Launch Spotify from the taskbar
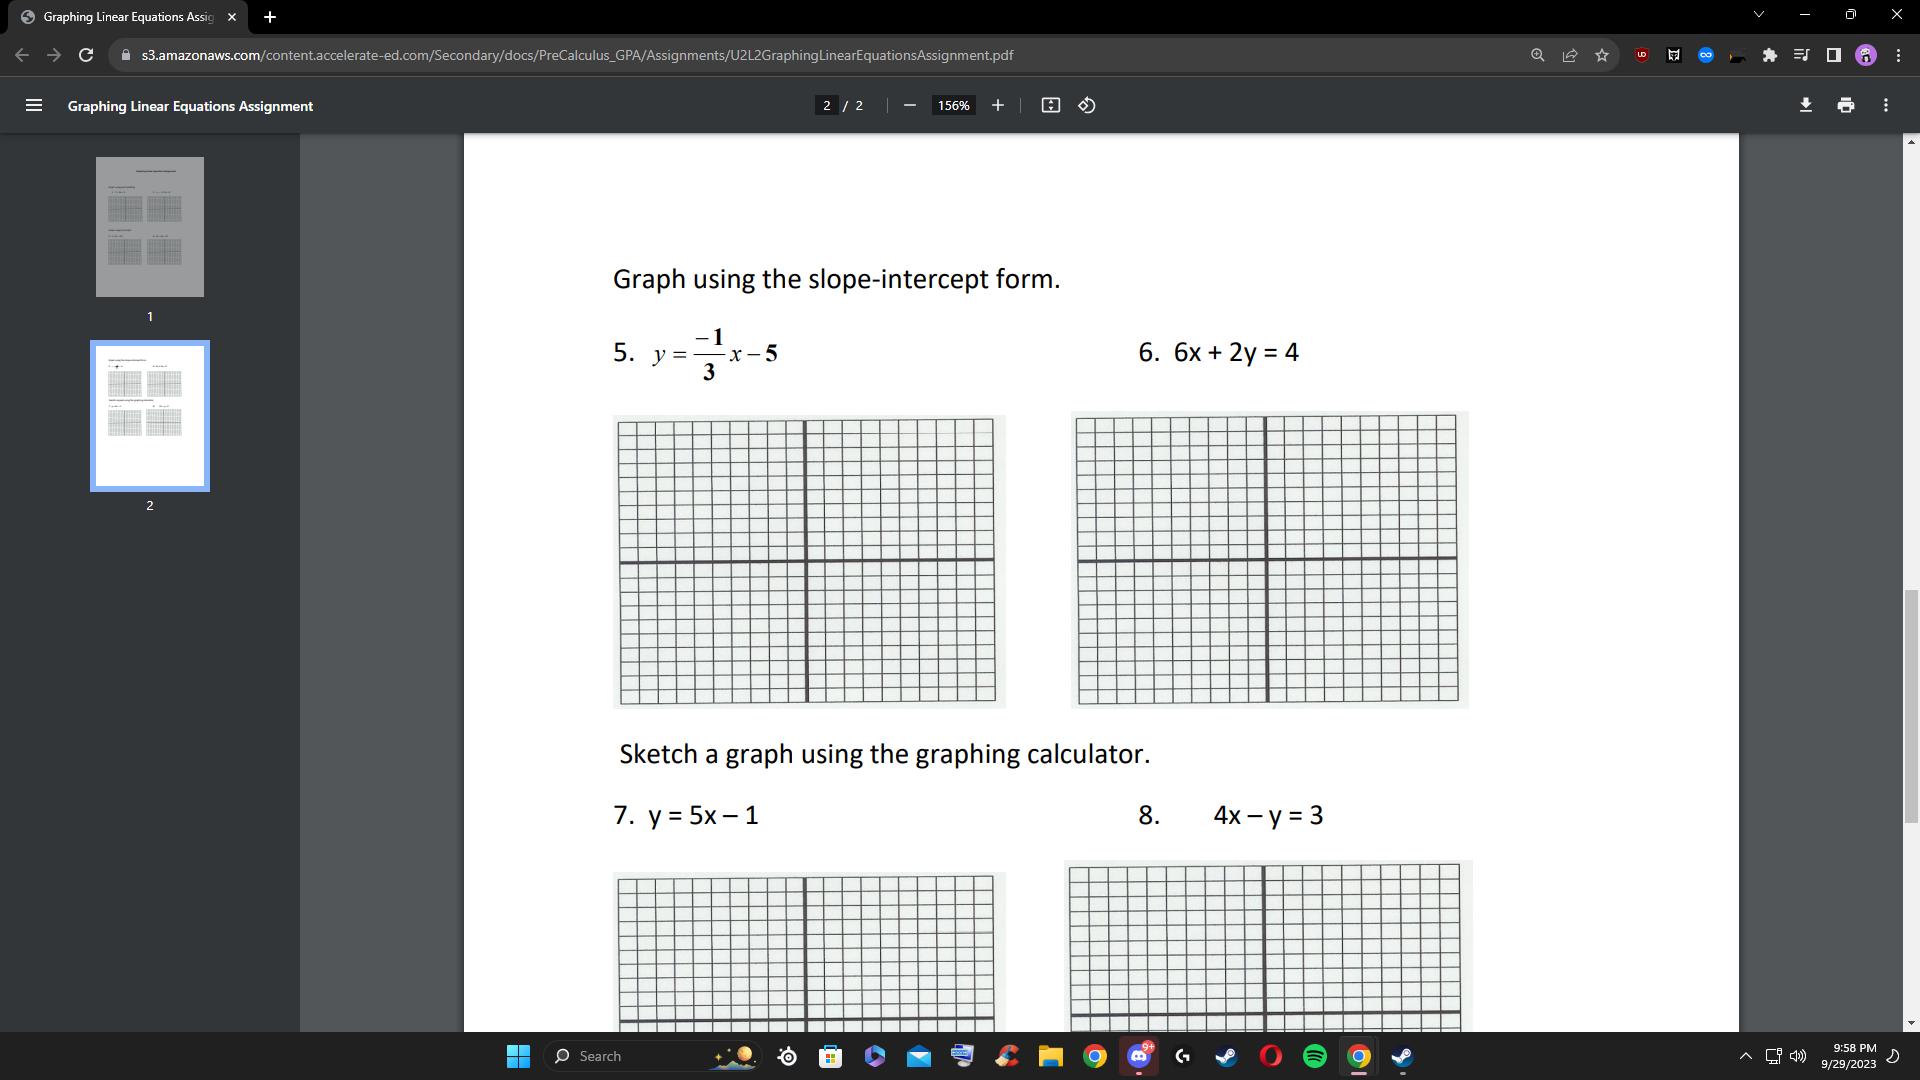Image resolution: width=1920 pixels, height=1080 pixels. click(x=1314, y=1056)
